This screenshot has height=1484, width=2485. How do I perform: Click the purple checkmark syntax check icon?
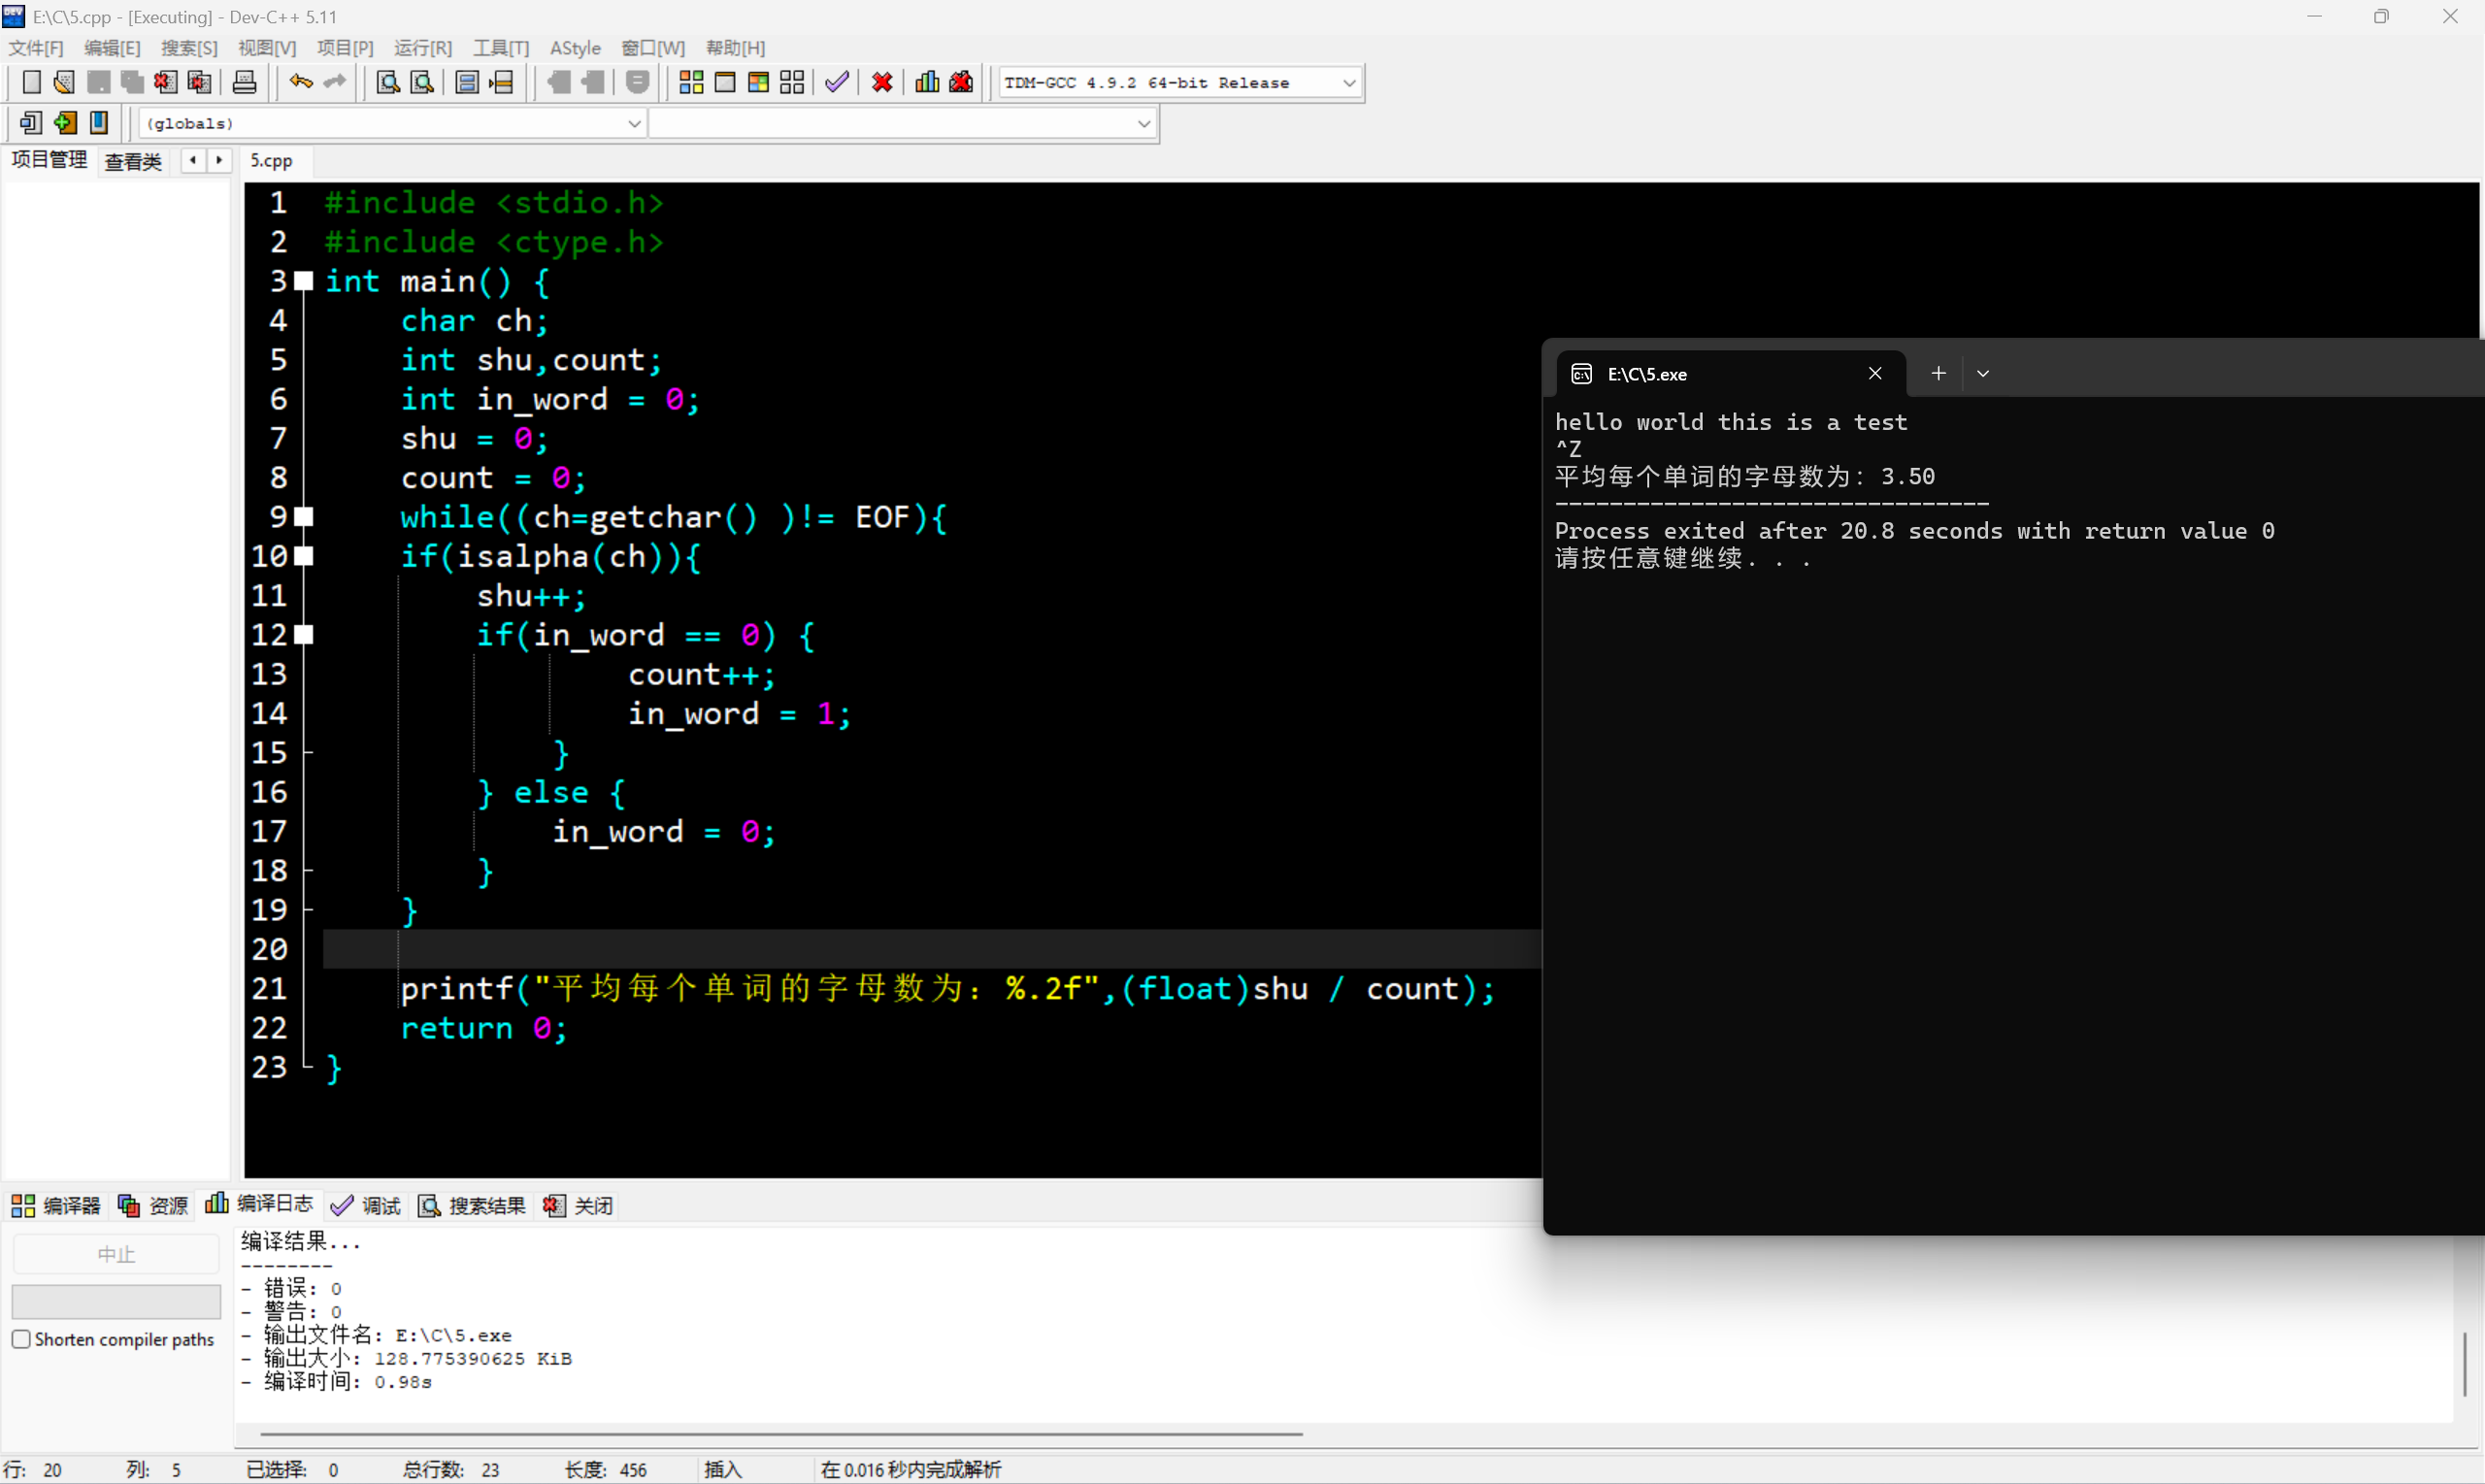837,82
